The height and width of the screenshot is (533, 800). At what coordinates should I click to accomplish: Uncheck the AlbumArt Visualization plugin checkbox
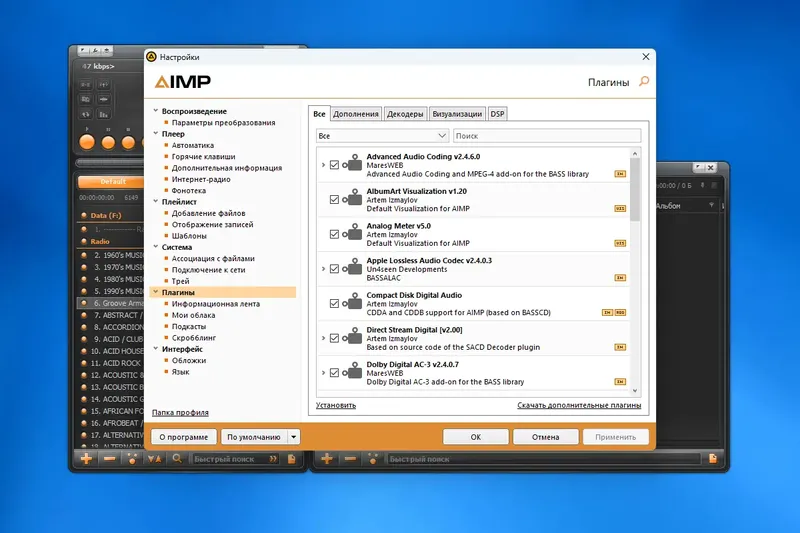(x=334, y=199)
